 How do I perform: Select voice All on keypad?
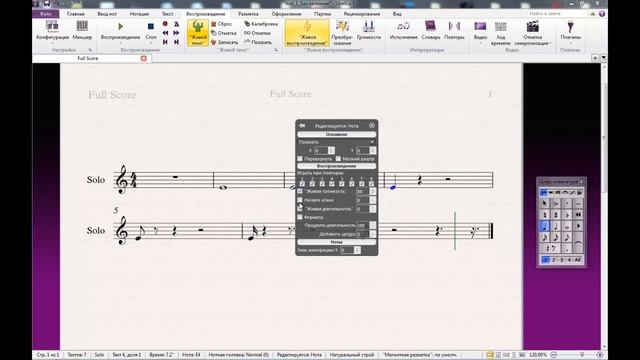pos(577,260)
